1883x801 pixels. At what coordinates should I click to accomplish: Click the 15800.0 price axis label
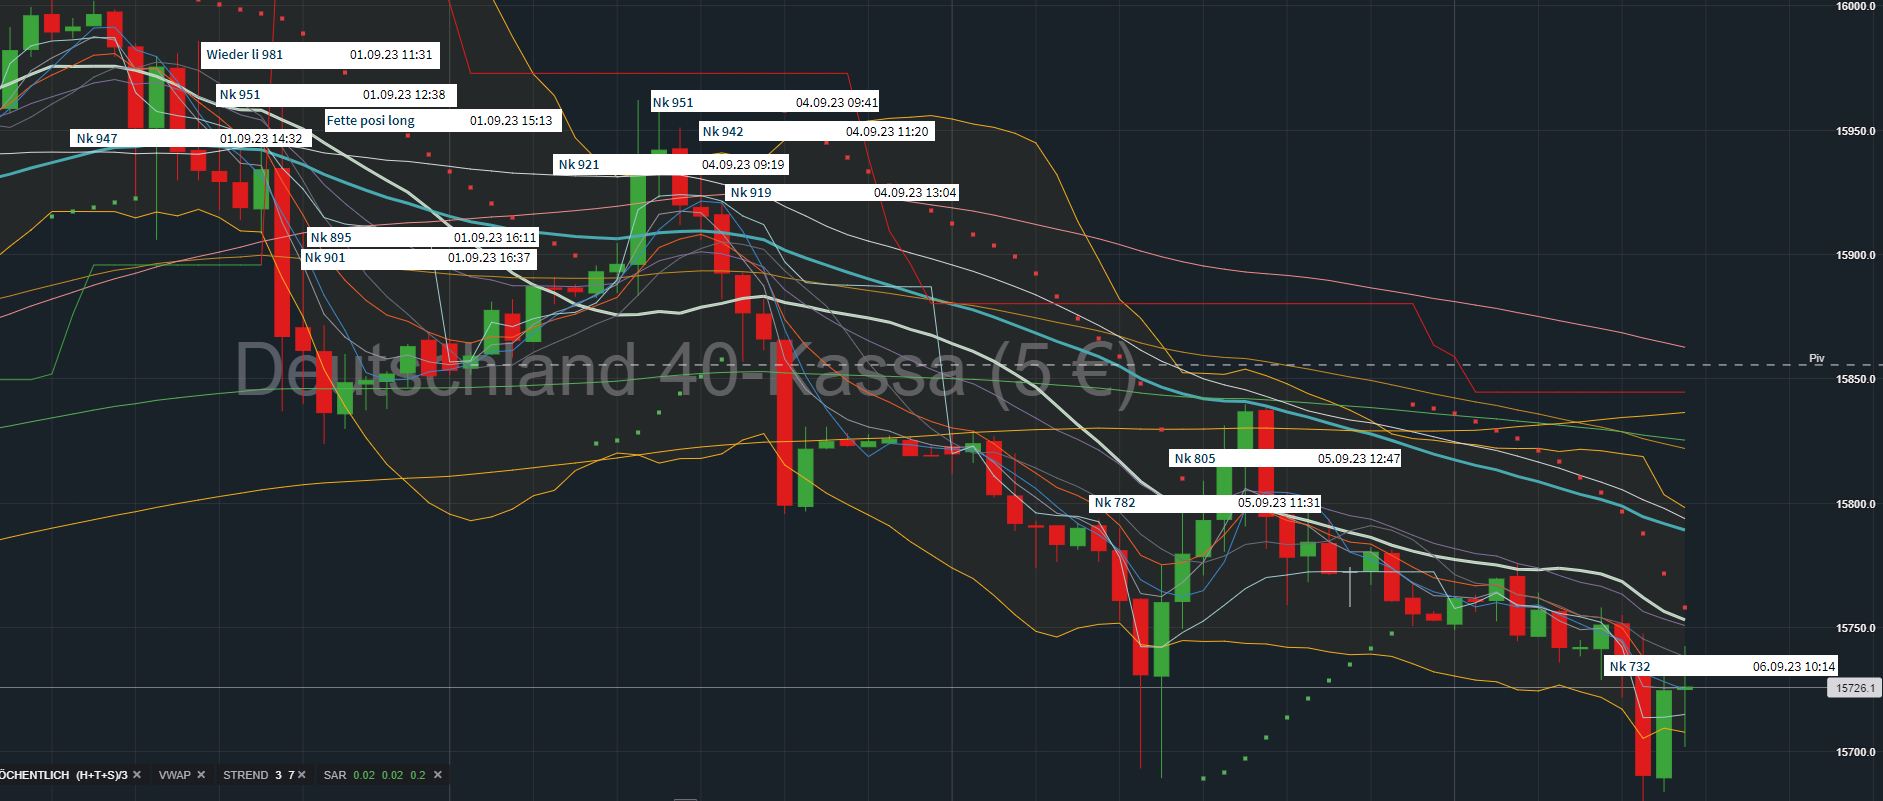click(1856, 504)
